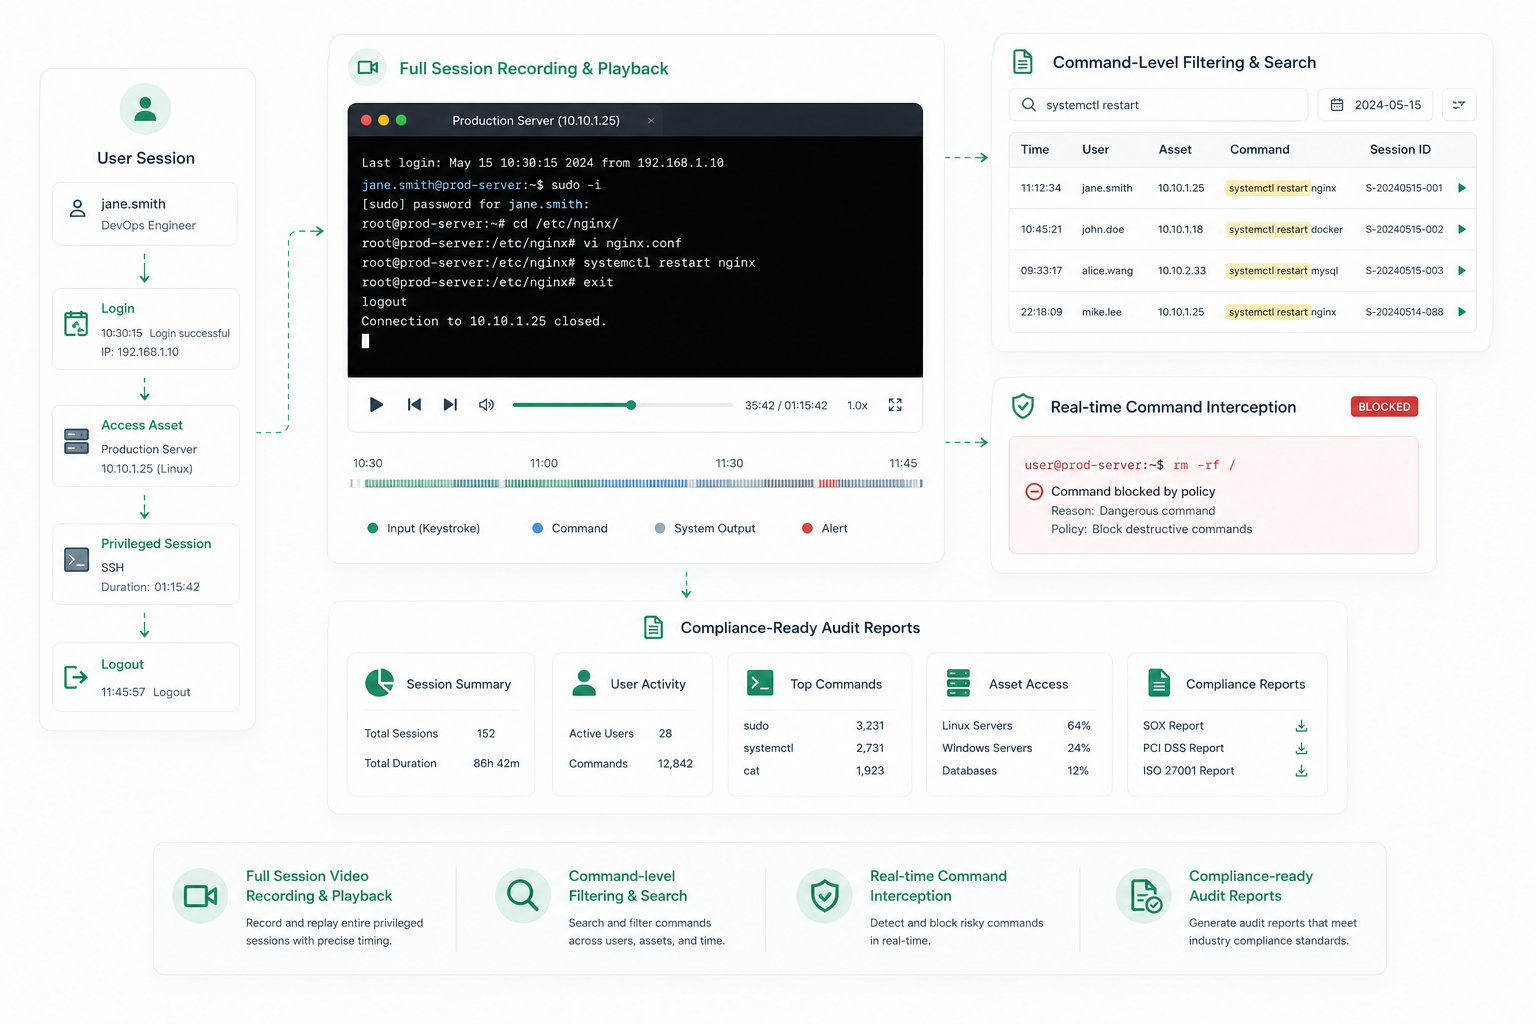Sort by the Command column header
The width and height of the screenshot is (1536, 1024).
[x=1259, y=150]
